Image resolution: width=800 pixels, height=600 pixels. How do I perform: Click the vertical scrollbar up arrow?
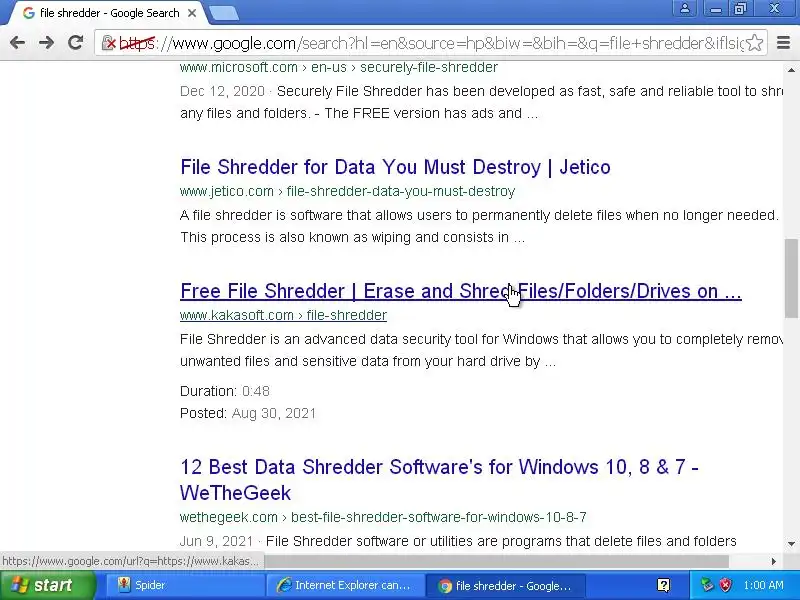pyautogui.click(x=791, y=69)
